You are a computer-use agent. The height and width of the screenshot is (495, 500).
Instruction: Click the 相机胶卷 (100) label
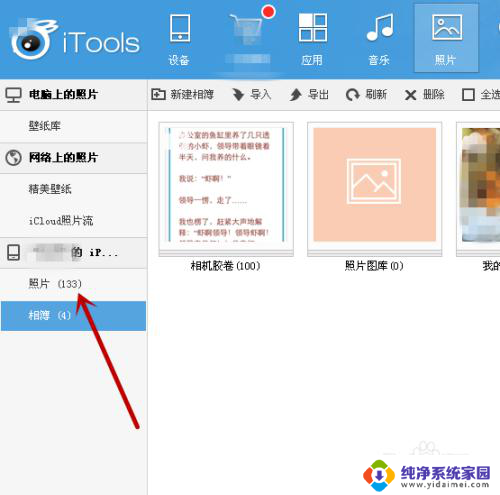225,266
